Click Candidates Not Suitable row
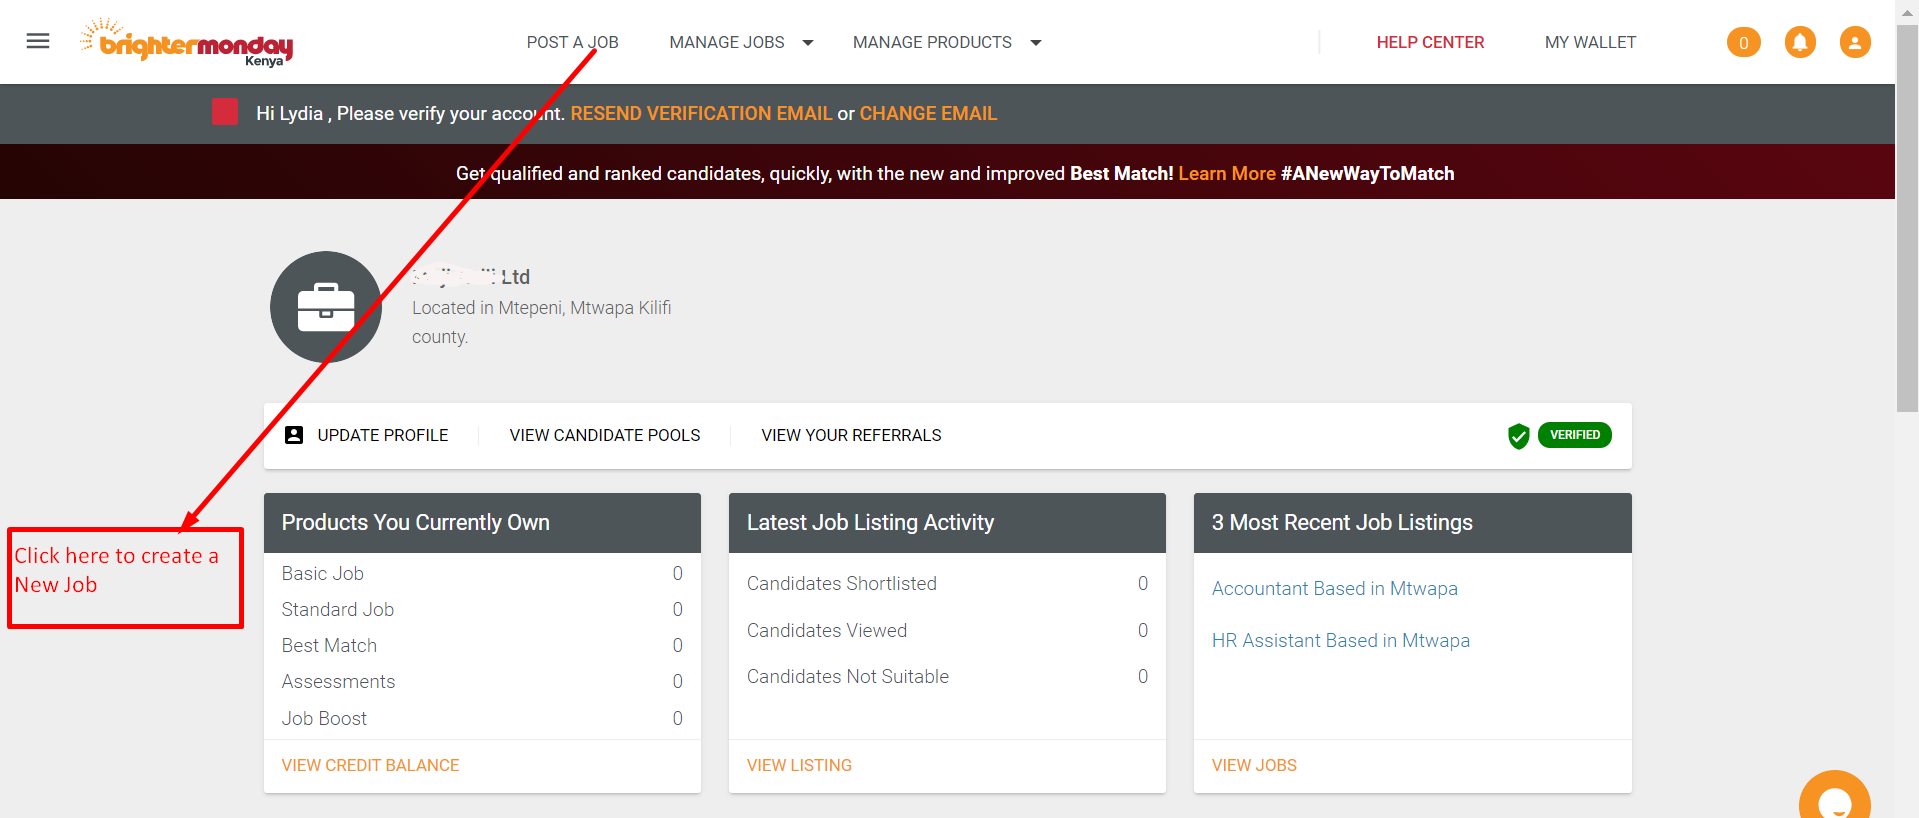The image size is (1919, 818). click(947, 676)
